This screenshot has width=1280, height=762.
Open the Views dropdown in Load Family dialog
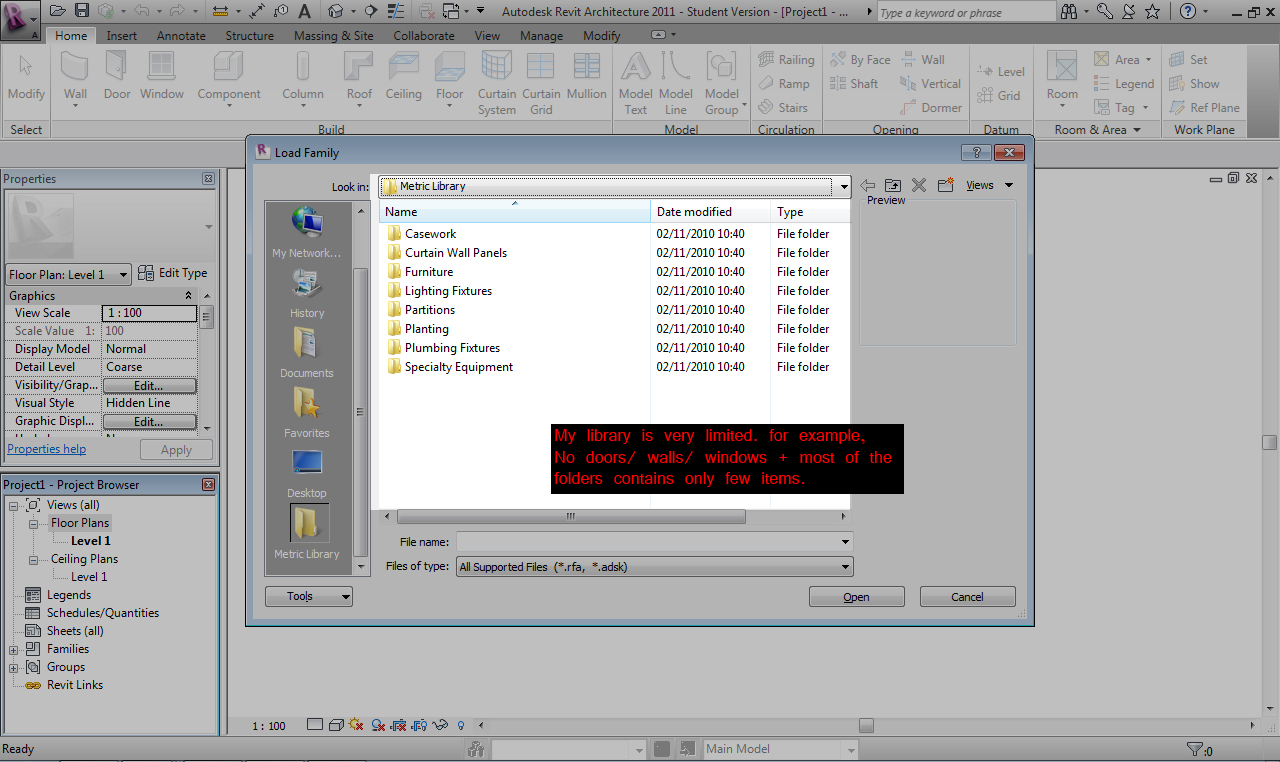pyautogui.click(x=990, y=185)
